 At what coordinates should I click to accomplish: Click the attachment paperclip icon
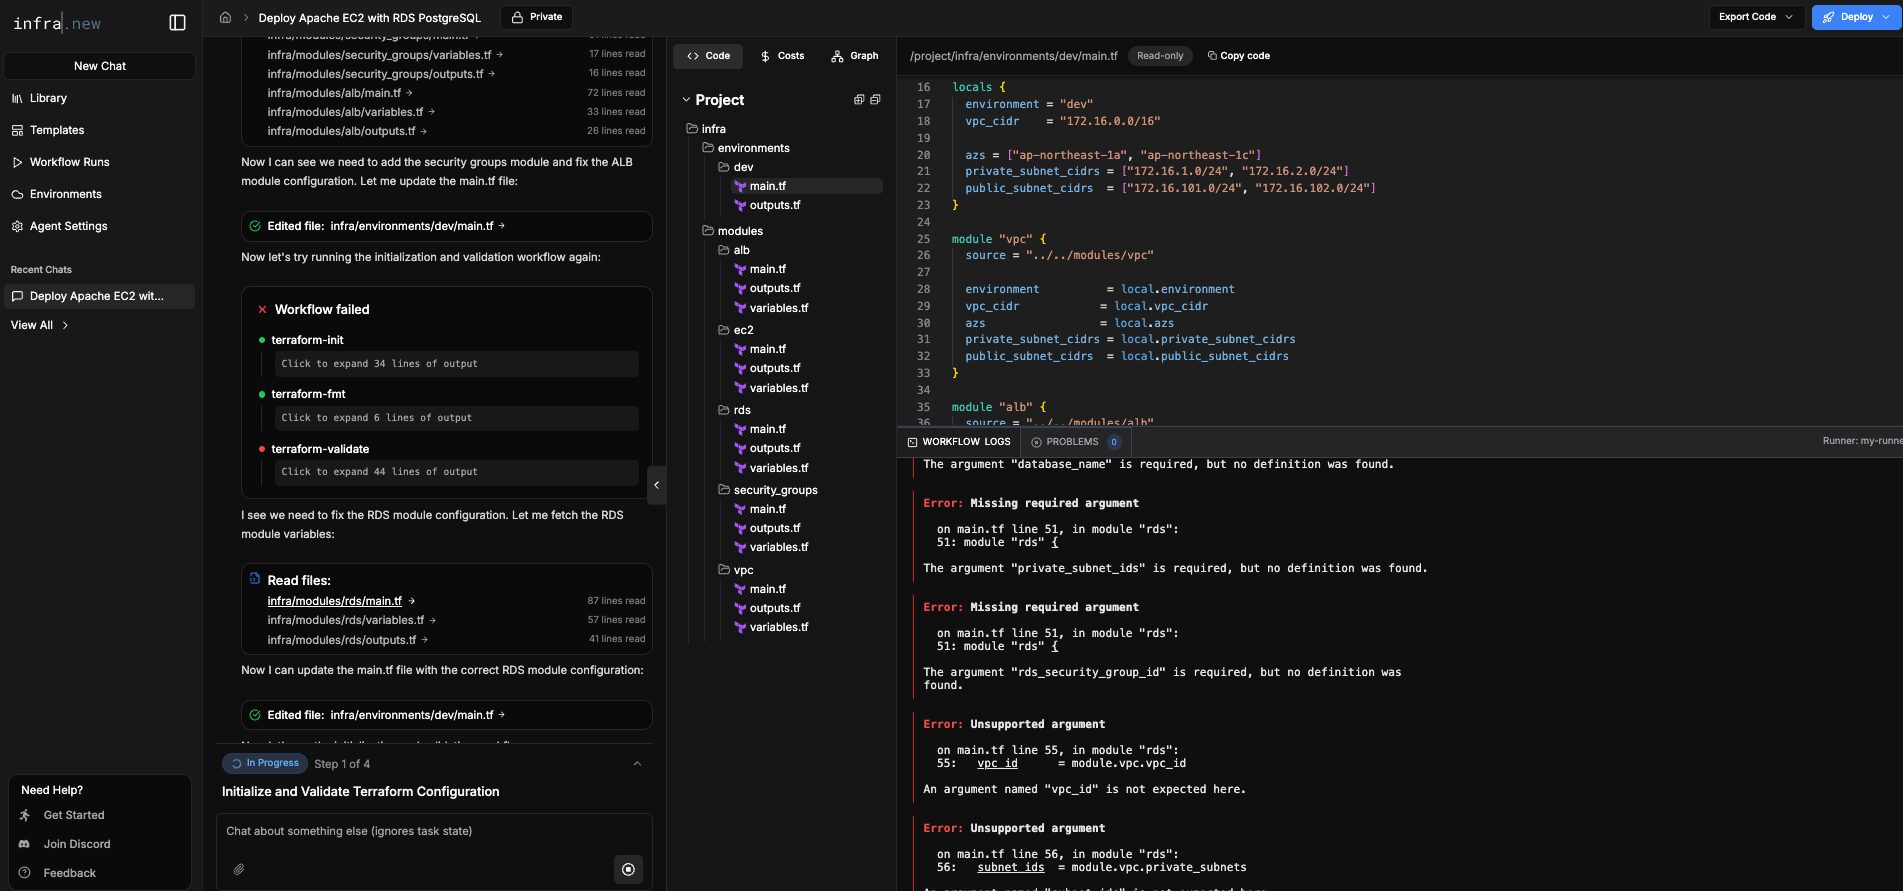click(239, 869)
